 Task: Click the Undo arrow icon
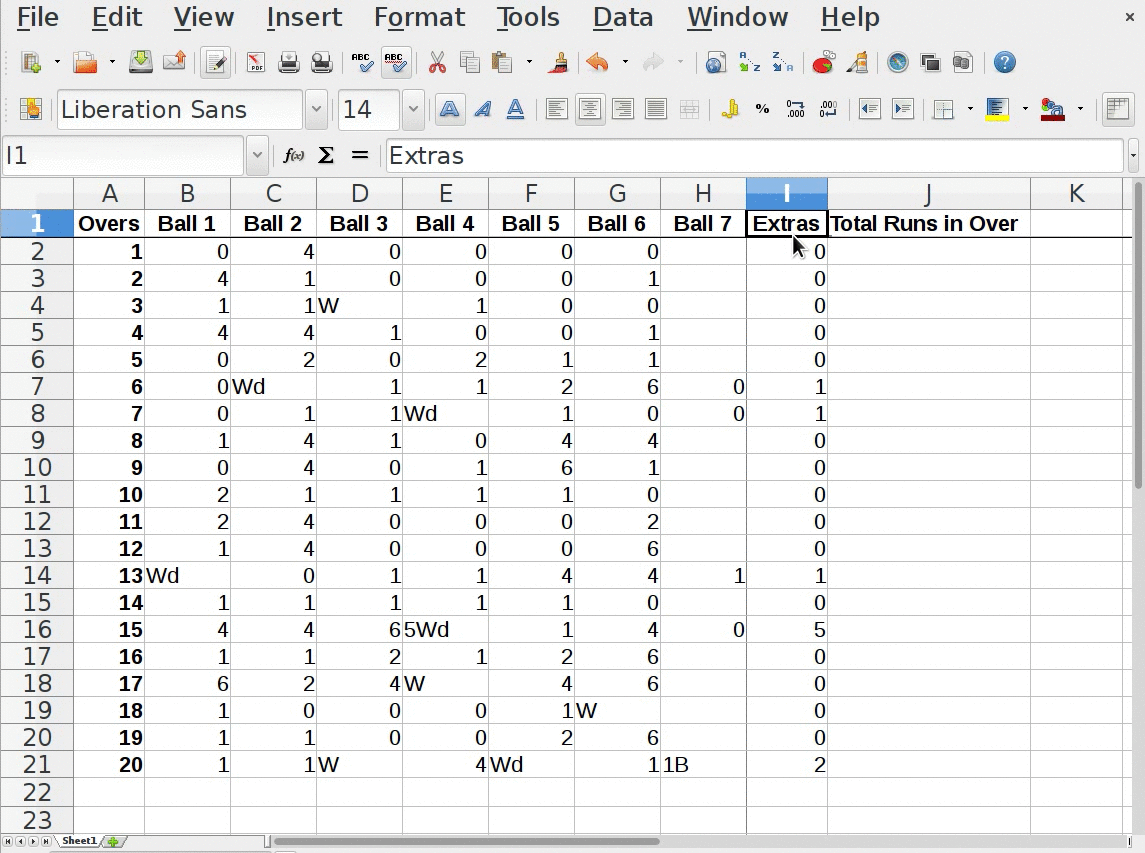click(x=597, y=63)
